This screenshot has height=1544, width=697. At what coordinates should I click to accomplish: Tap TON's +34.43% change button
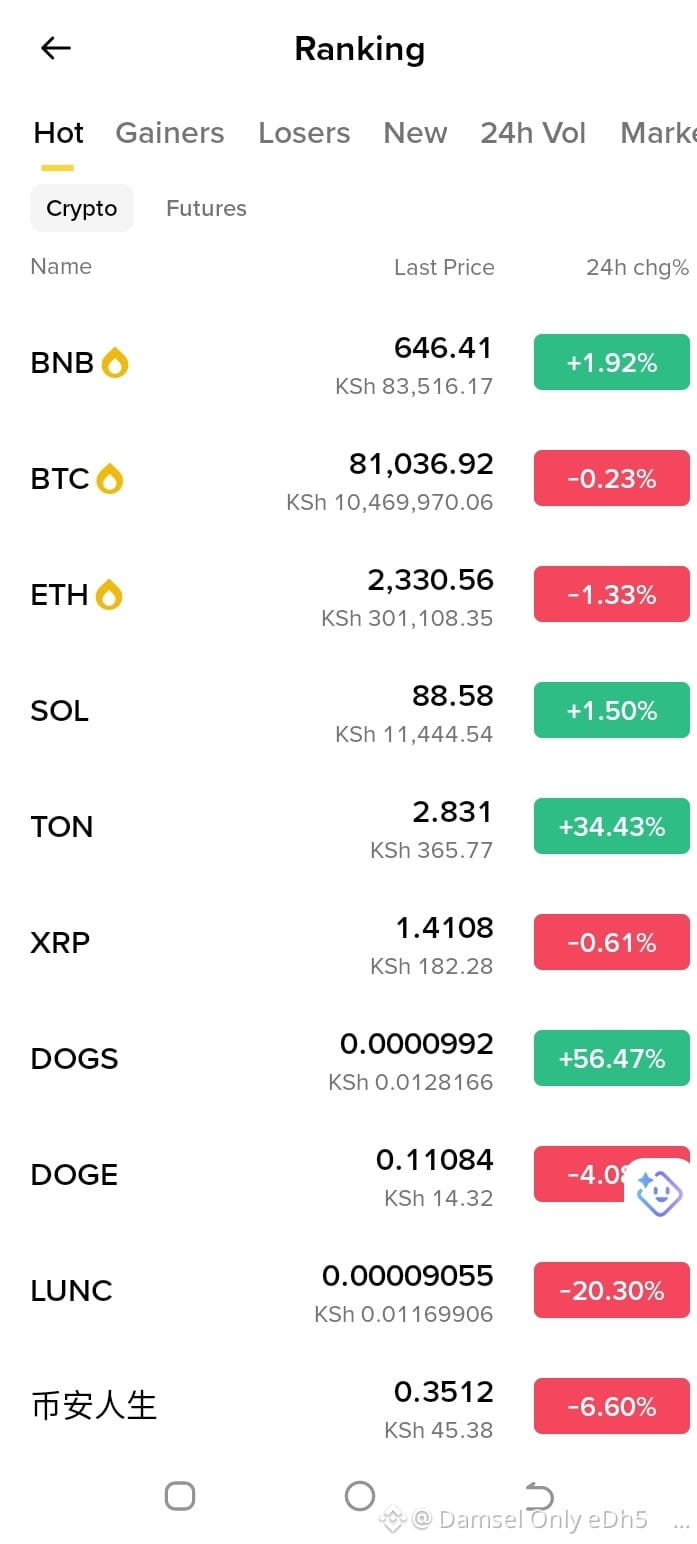pyautogui.click(x=612, y=826)
